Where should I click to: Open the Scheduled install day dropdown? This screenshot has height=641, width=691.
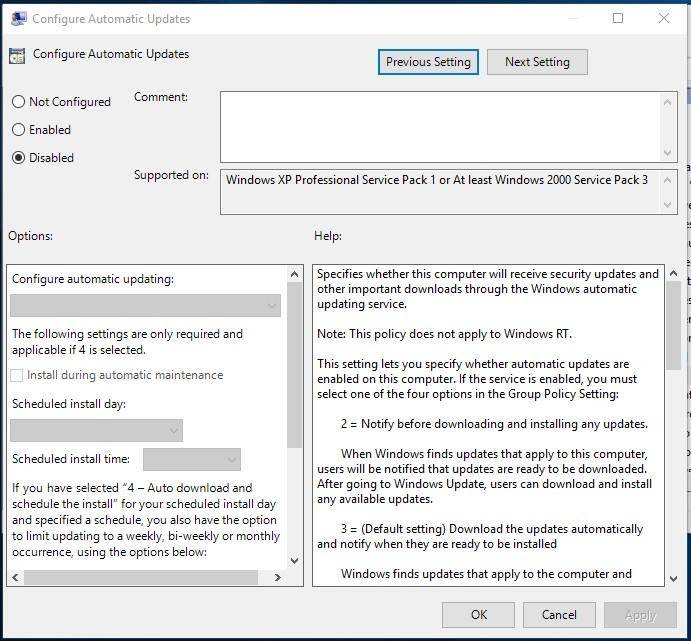(x=97, y=430)
